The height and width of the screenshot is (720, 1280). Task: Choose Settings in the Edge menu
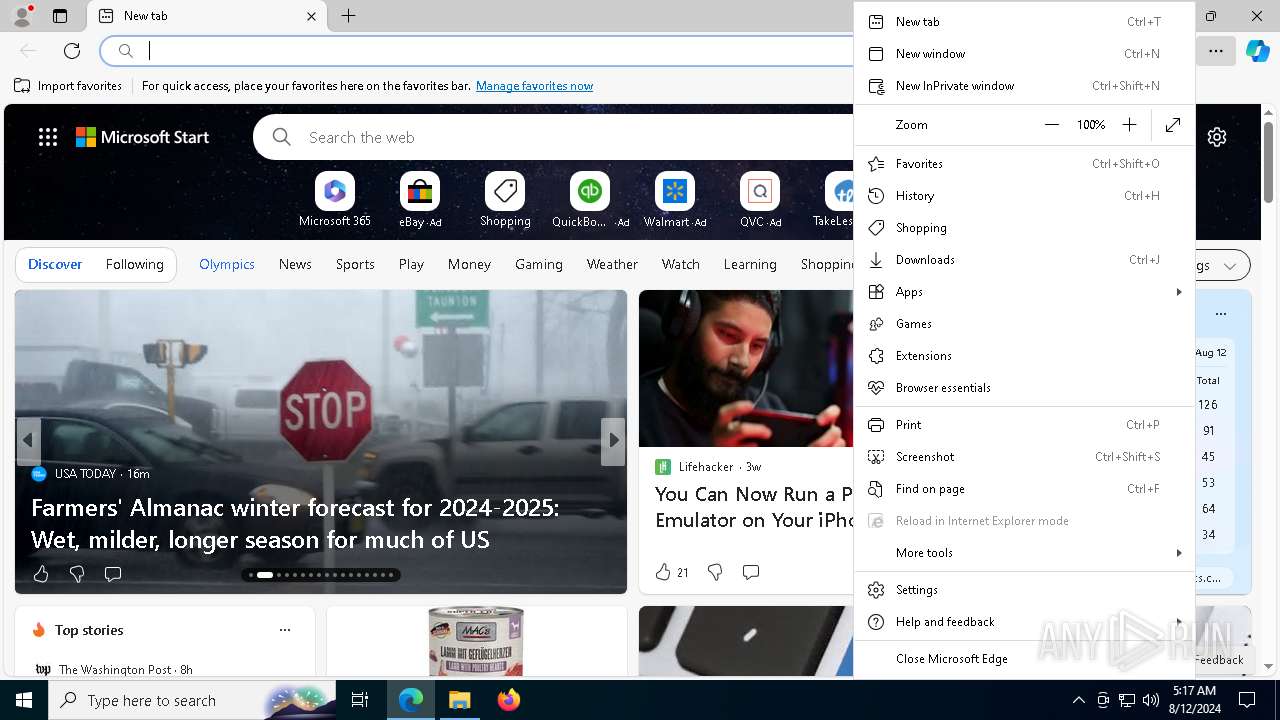click(1024, 590)
